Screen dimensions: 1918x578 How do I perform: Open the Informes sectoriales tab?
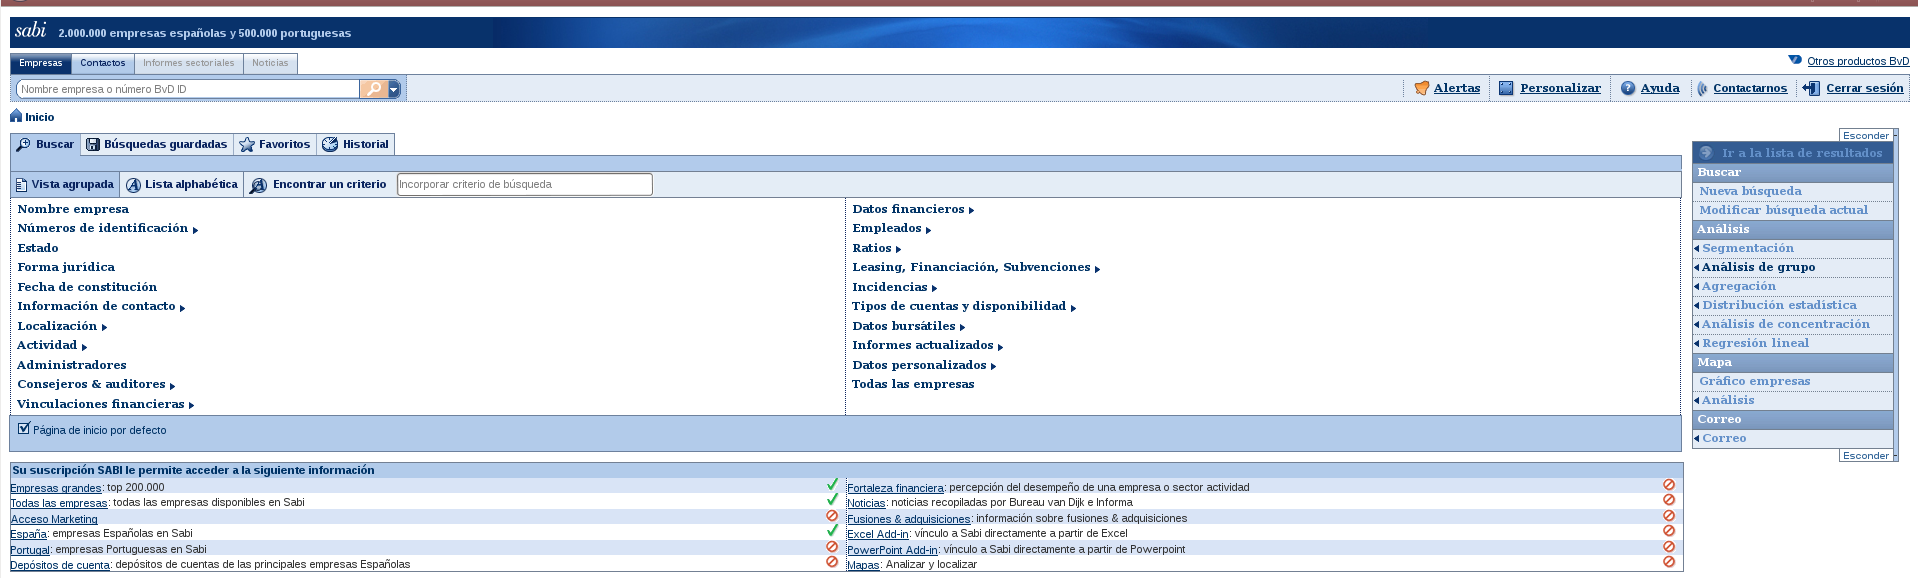point(189,63)
